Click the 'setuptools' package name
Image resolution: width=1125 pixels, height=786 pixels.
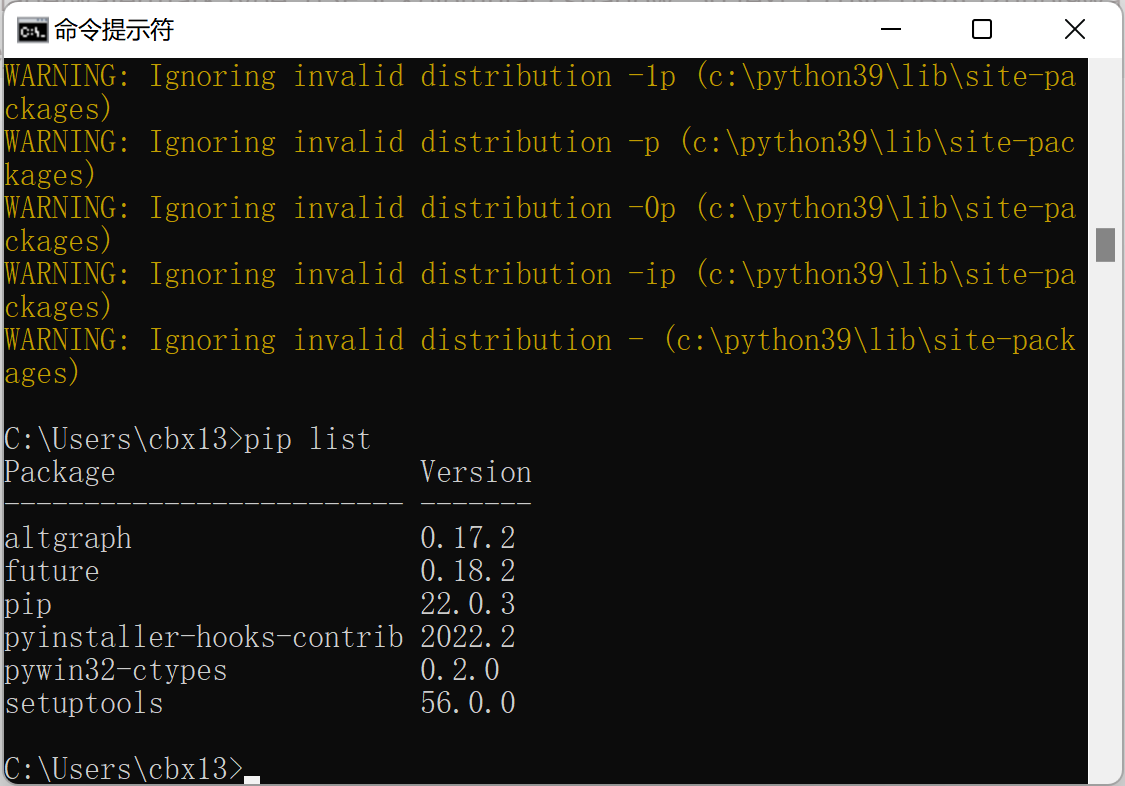[x=83, y=703]
